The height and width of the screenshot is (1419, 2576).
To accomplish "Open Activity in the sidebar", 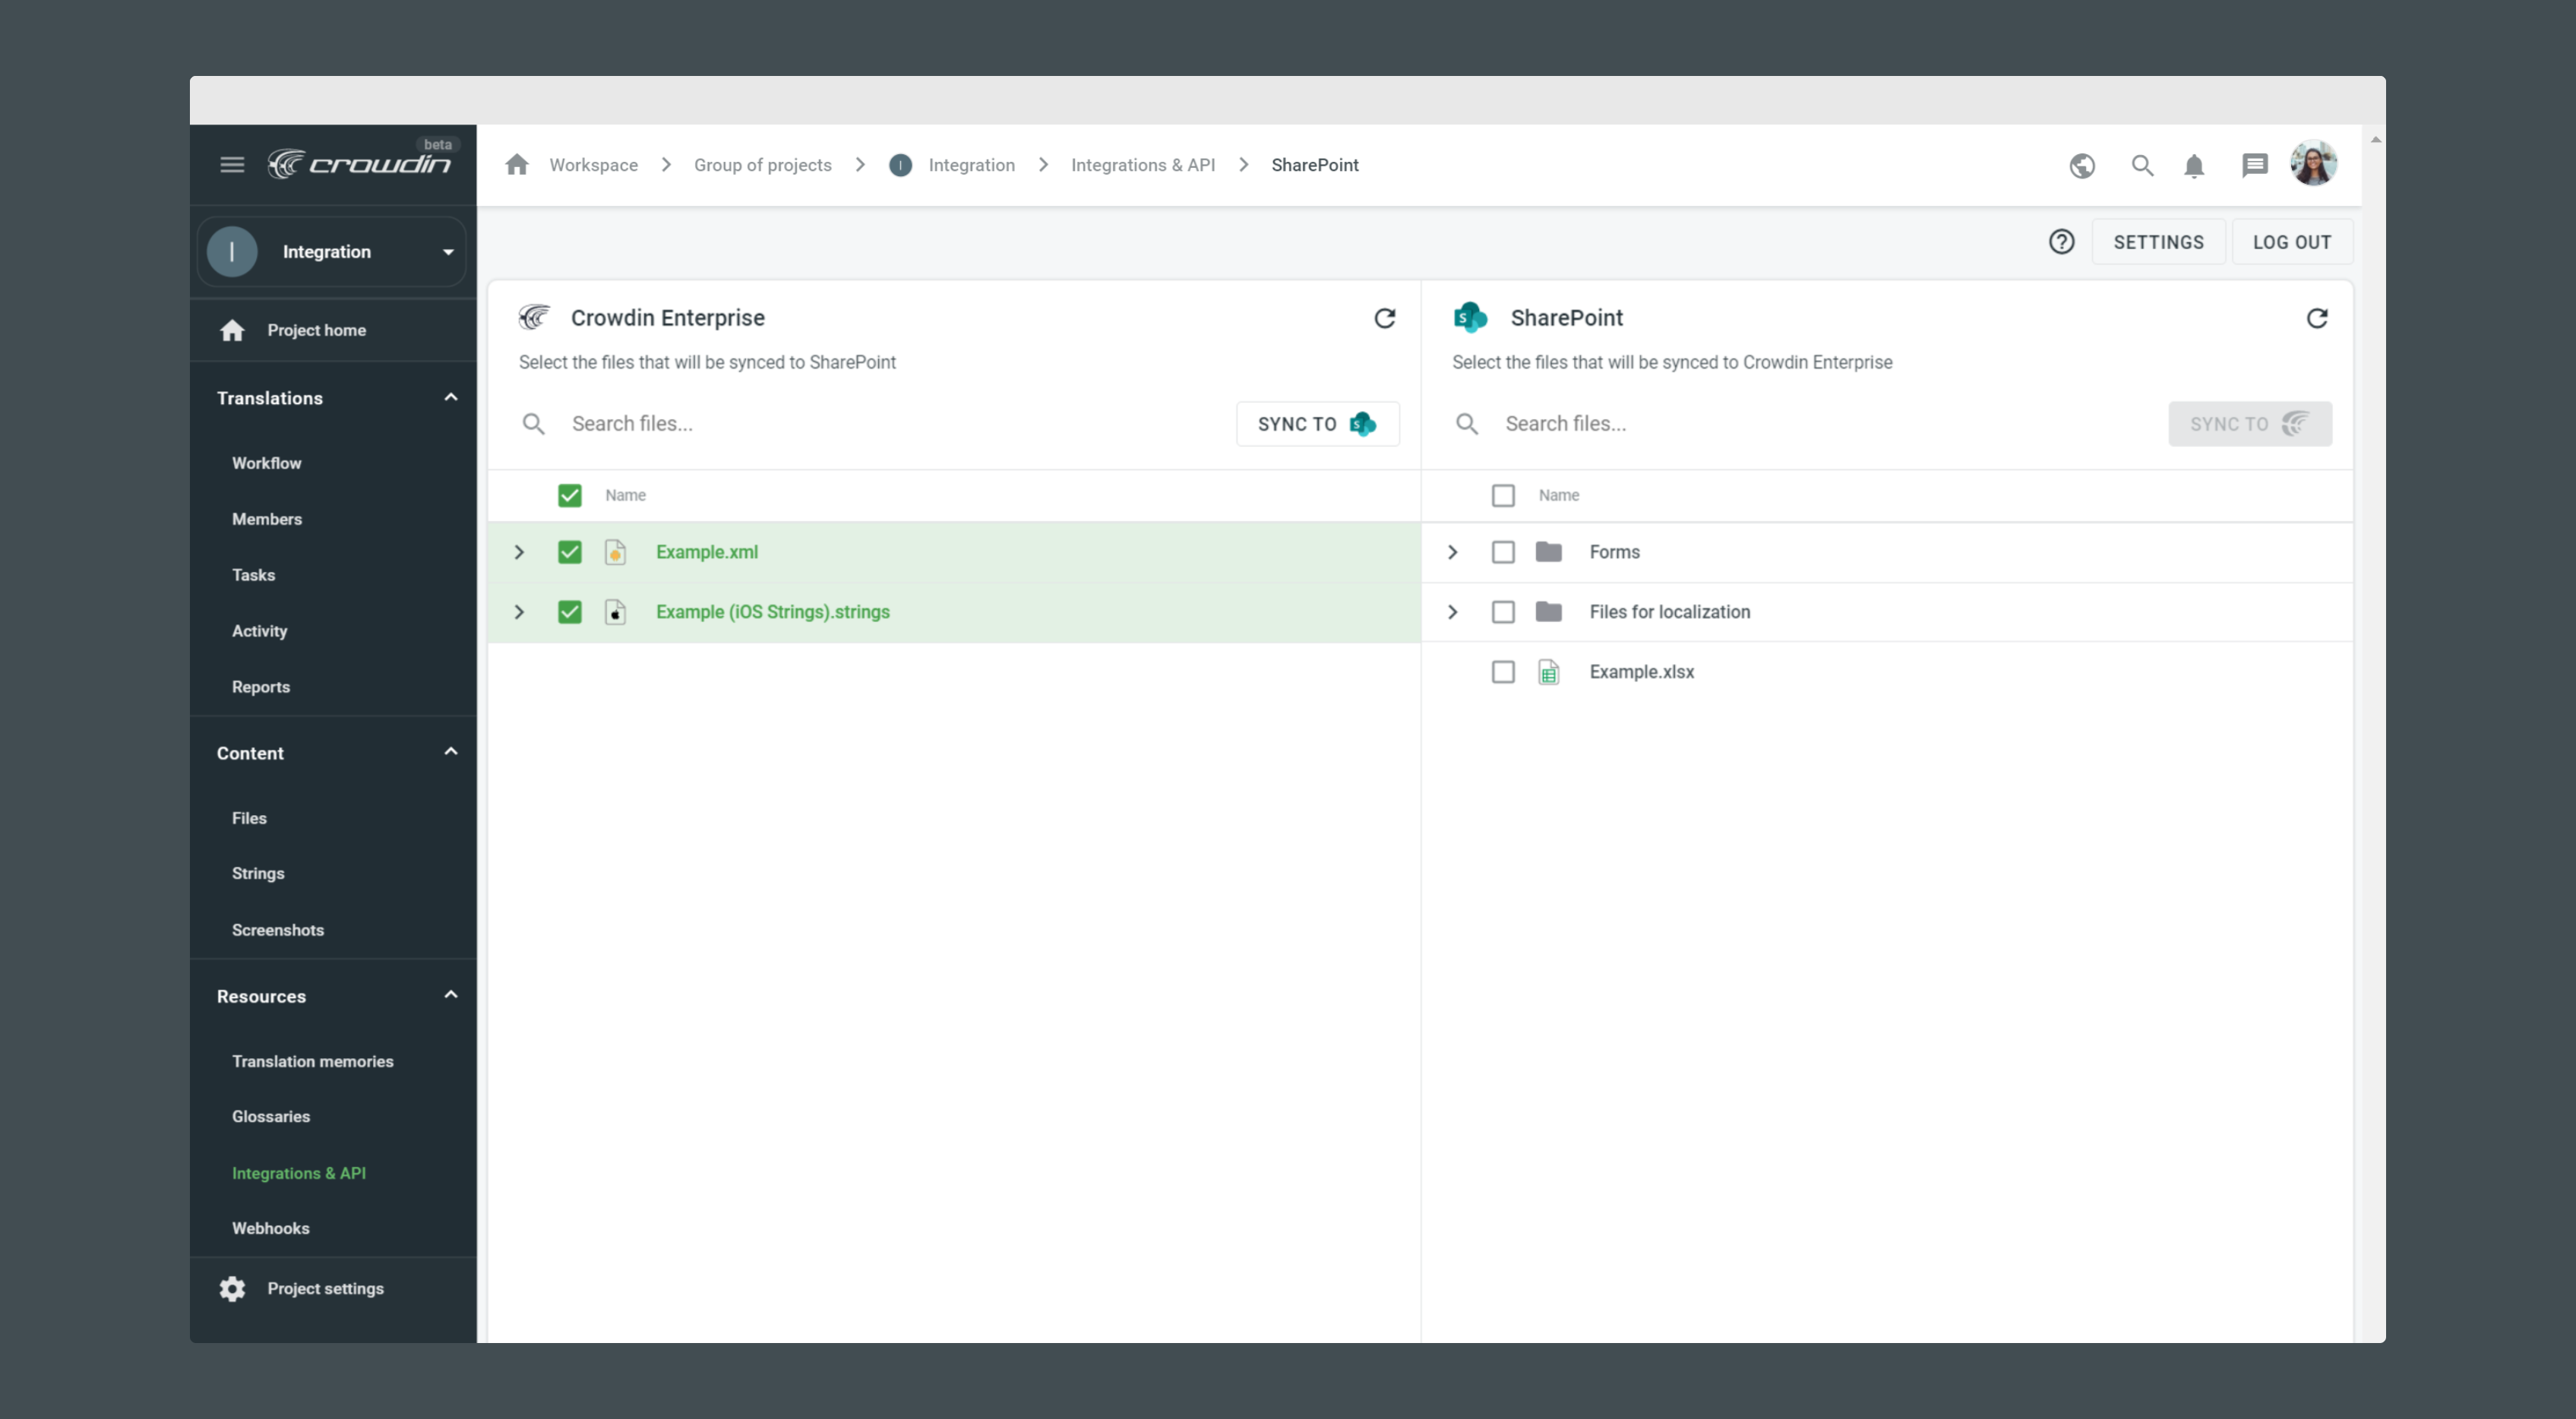I will [259, 631].
